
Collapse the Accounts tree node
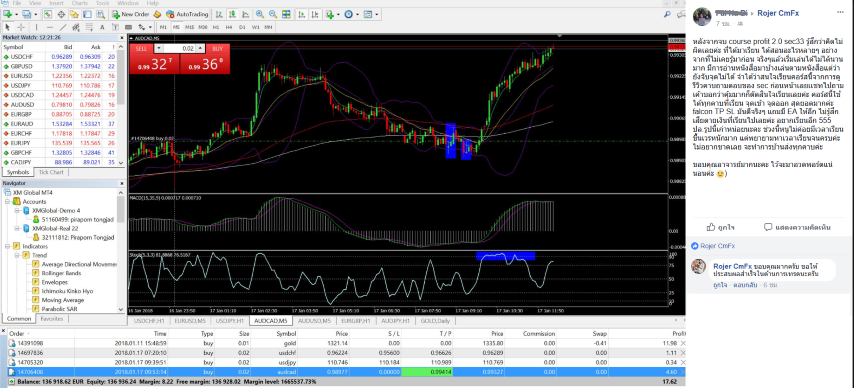pyautogui.click(x=8, y=202)
